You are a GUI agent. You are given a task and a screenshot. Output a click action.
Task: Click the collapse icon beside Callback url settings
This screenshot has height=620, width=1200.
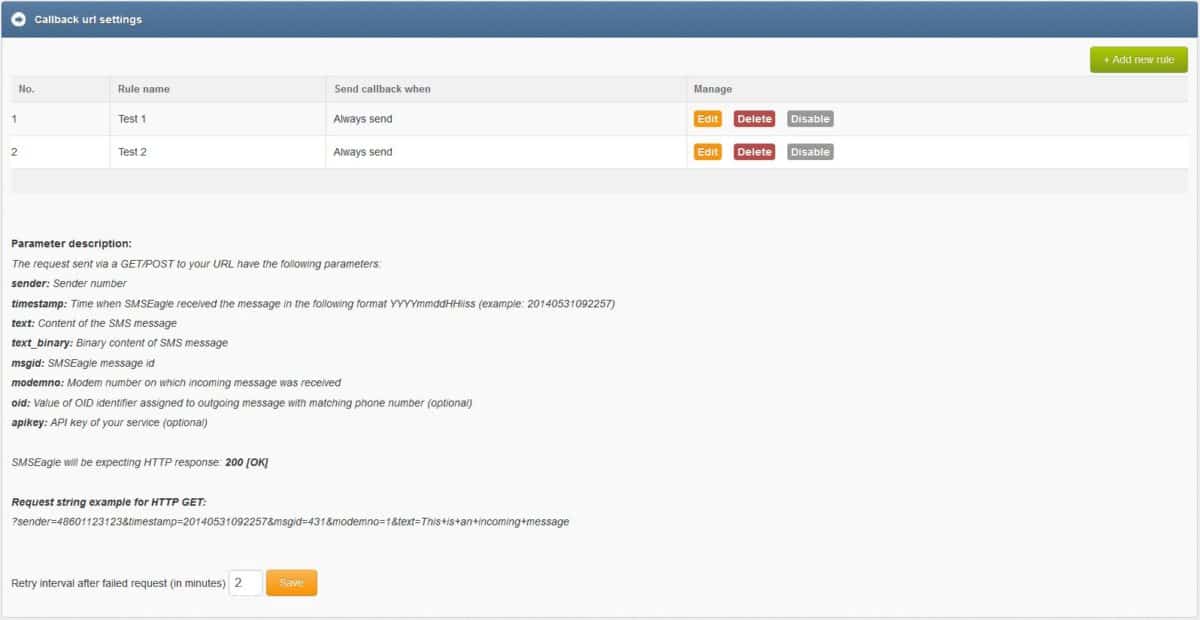(18, 19)
